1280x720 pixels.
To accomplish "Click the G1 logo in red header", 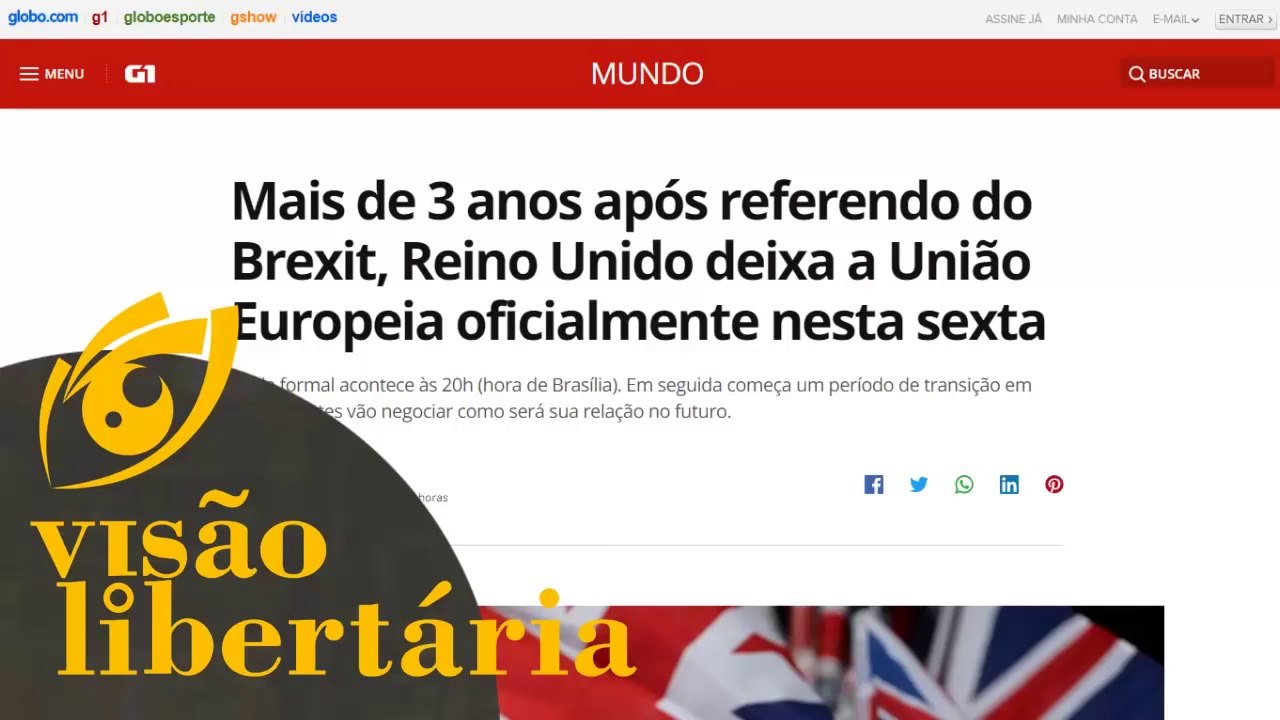I will [140, 74].
